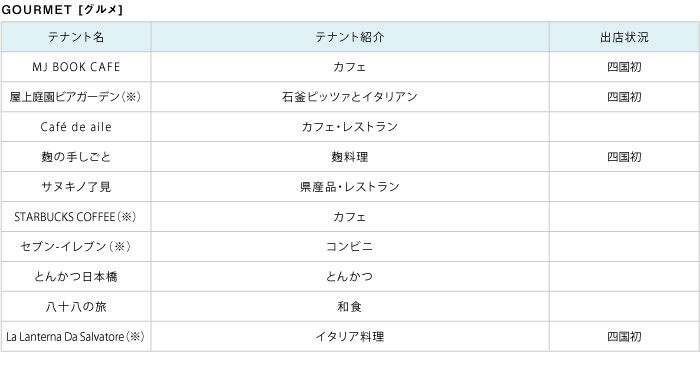
Task: Click the 出店状況 column header
Action: click(624, 37)
